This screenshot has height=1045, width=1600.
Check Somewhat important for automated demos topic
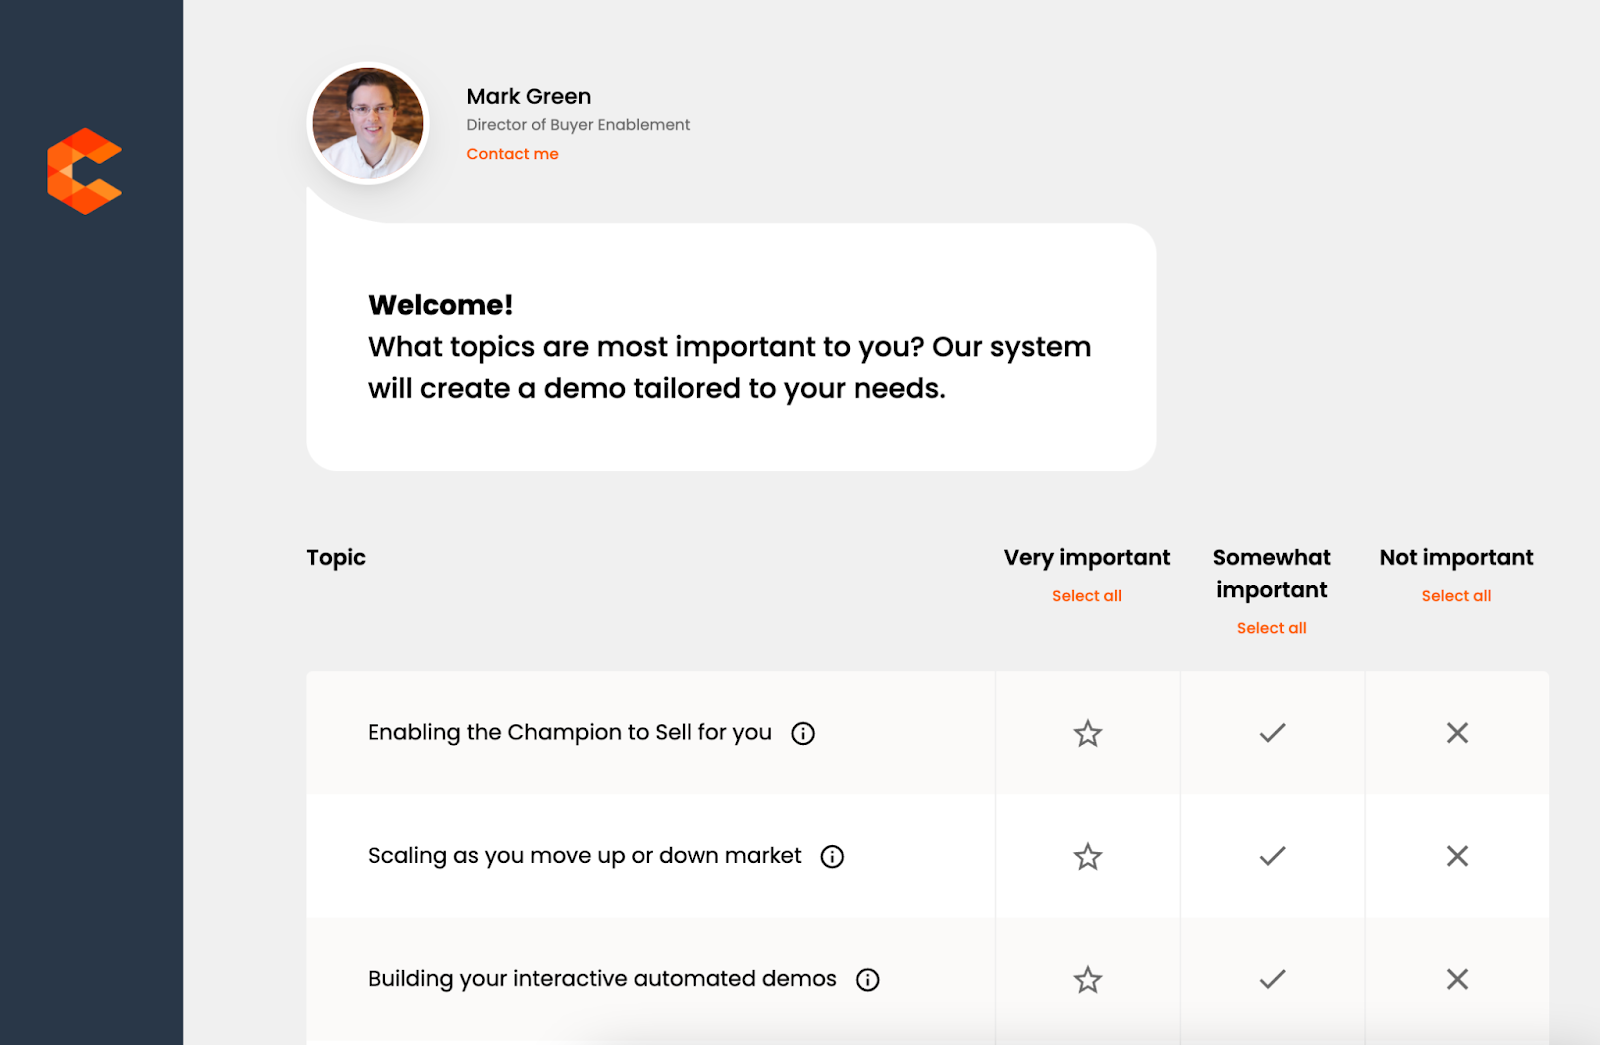[1271, 979]
